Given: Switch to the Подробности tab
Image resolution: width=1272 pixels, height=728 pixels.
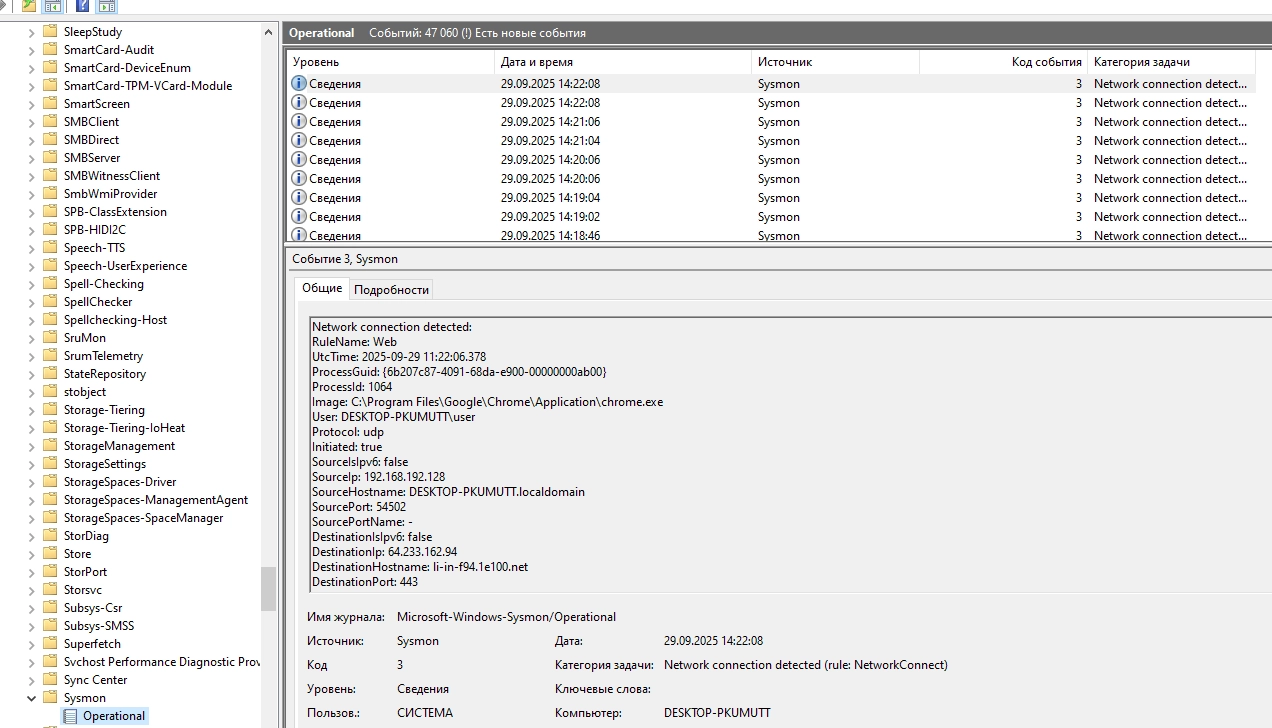Looking at the screenshot, I should (391, 290).
